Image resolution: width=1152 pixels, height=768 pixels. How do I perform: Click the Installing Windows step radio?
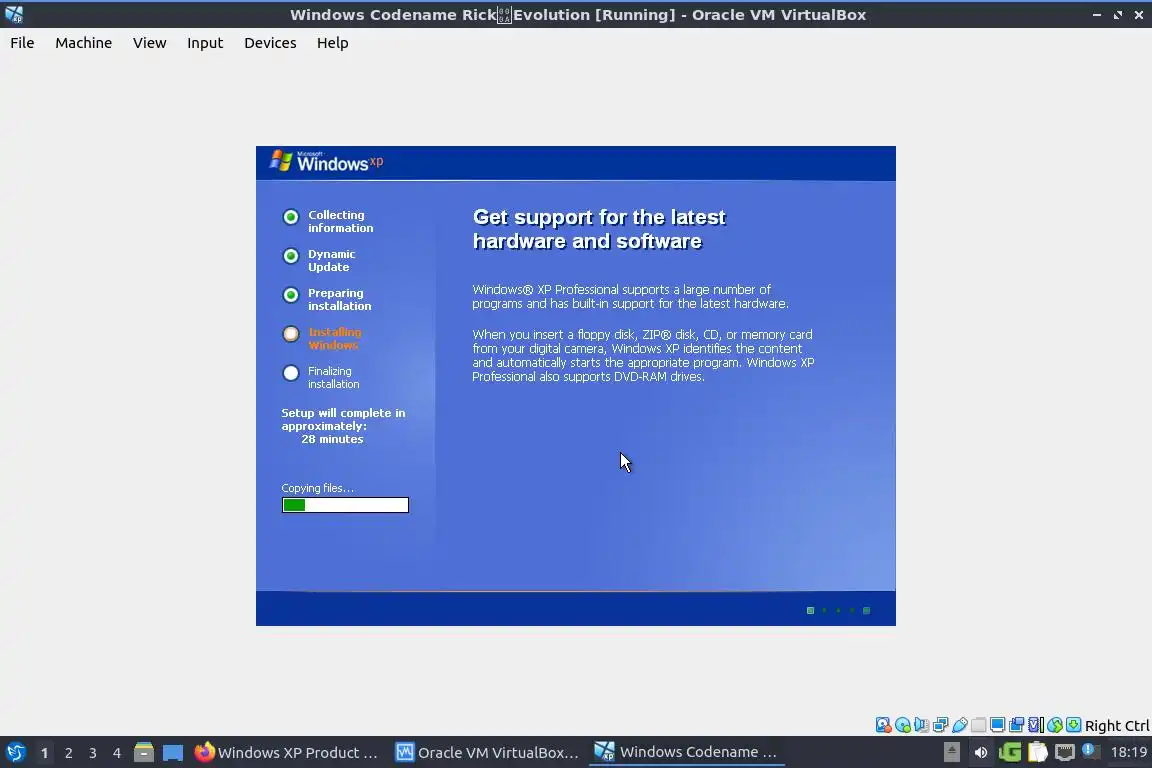coord(291,334)
